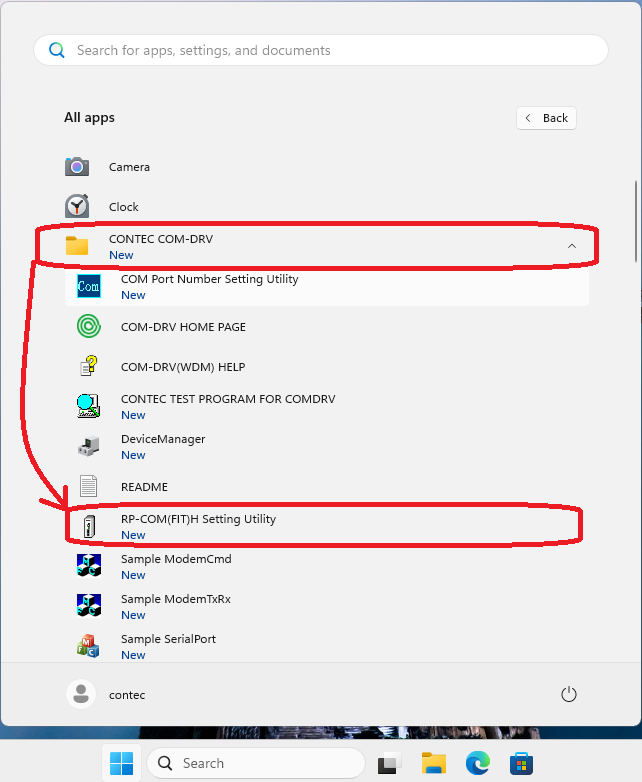
Task: Click RP-COM(FIT)H Setting Utility label
Action: (x=198, y=519)
